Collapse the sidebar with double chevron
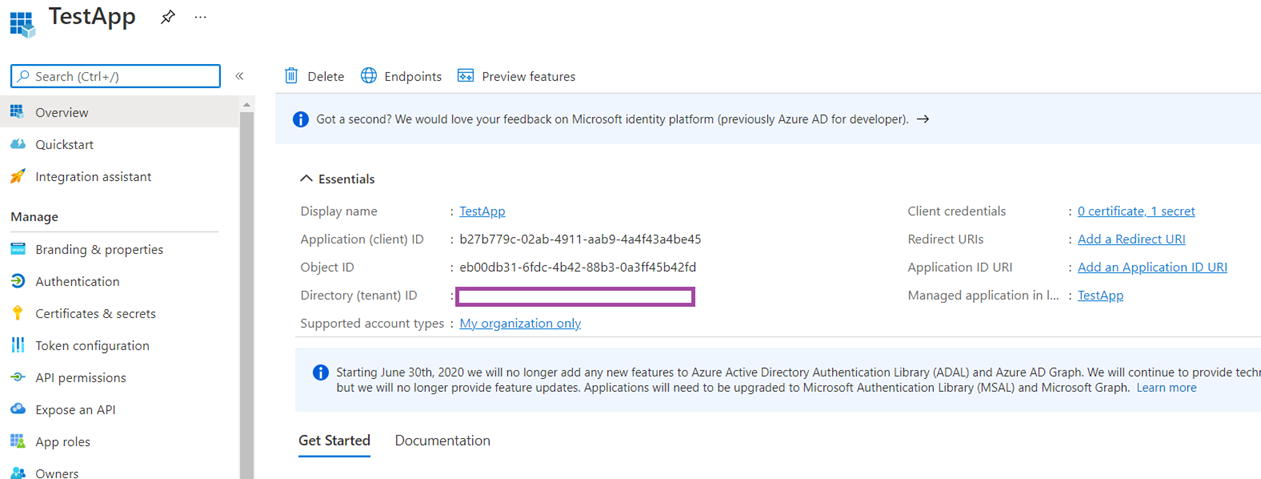Viewport: 1261px width, 479px height. (x=239, y=76)
